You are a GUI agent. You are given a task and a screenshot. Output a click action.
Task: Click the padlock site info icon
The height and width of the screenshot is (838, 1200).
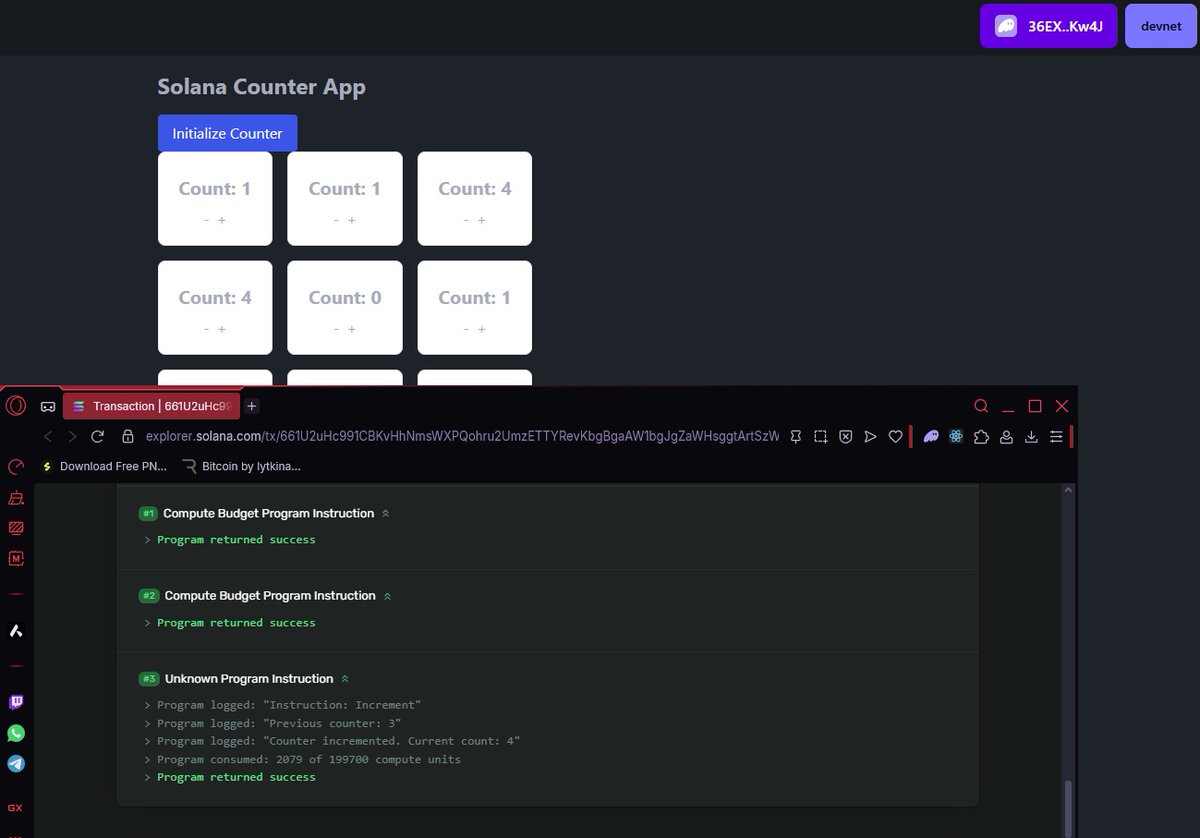tap(127, 437)
